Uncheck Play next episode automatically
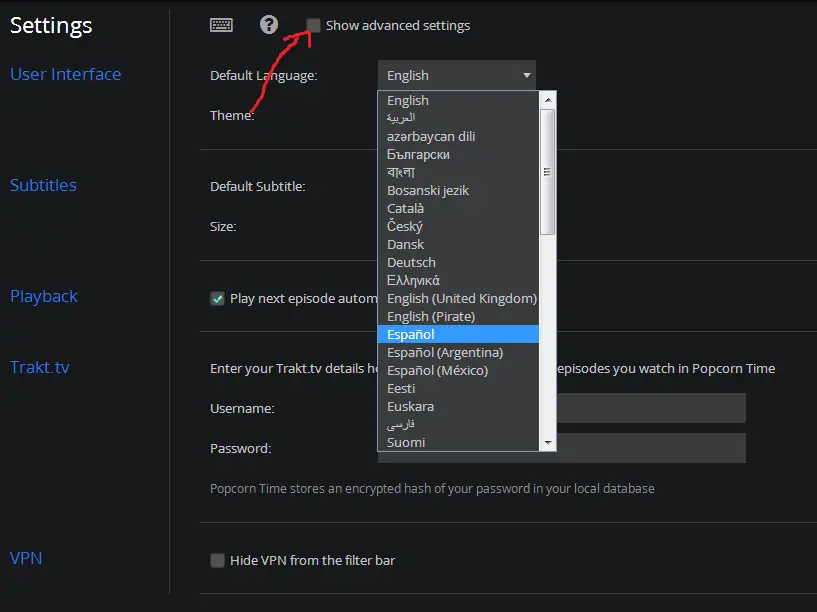The width and height of the screenshot is (817, 612). coord(217,298)
